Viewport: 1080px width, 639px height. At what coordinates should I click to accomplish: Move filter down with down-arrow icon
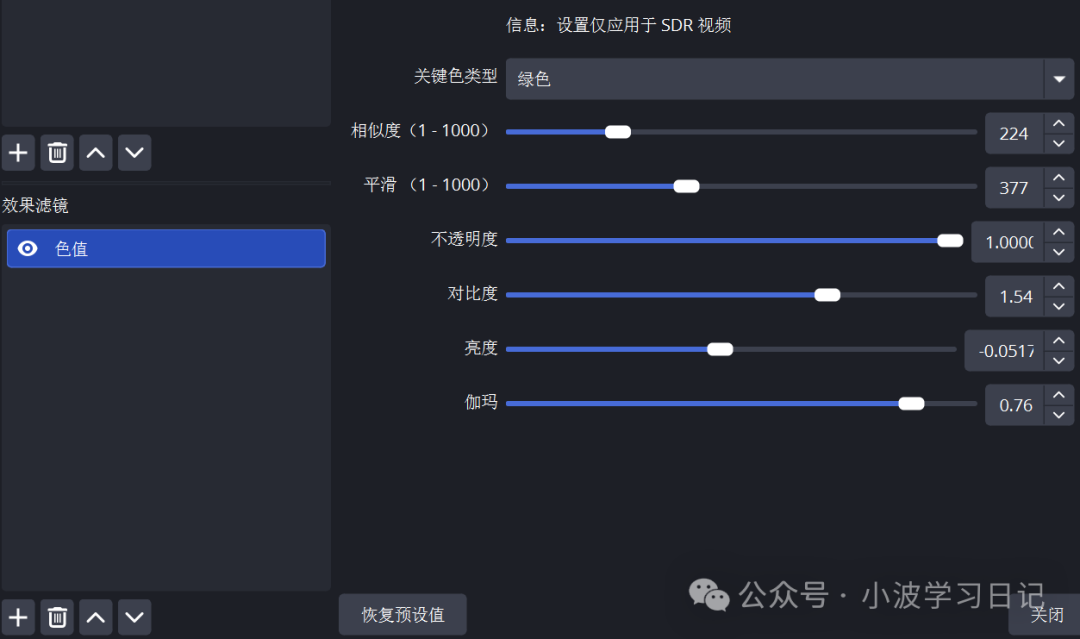(134, 152)
